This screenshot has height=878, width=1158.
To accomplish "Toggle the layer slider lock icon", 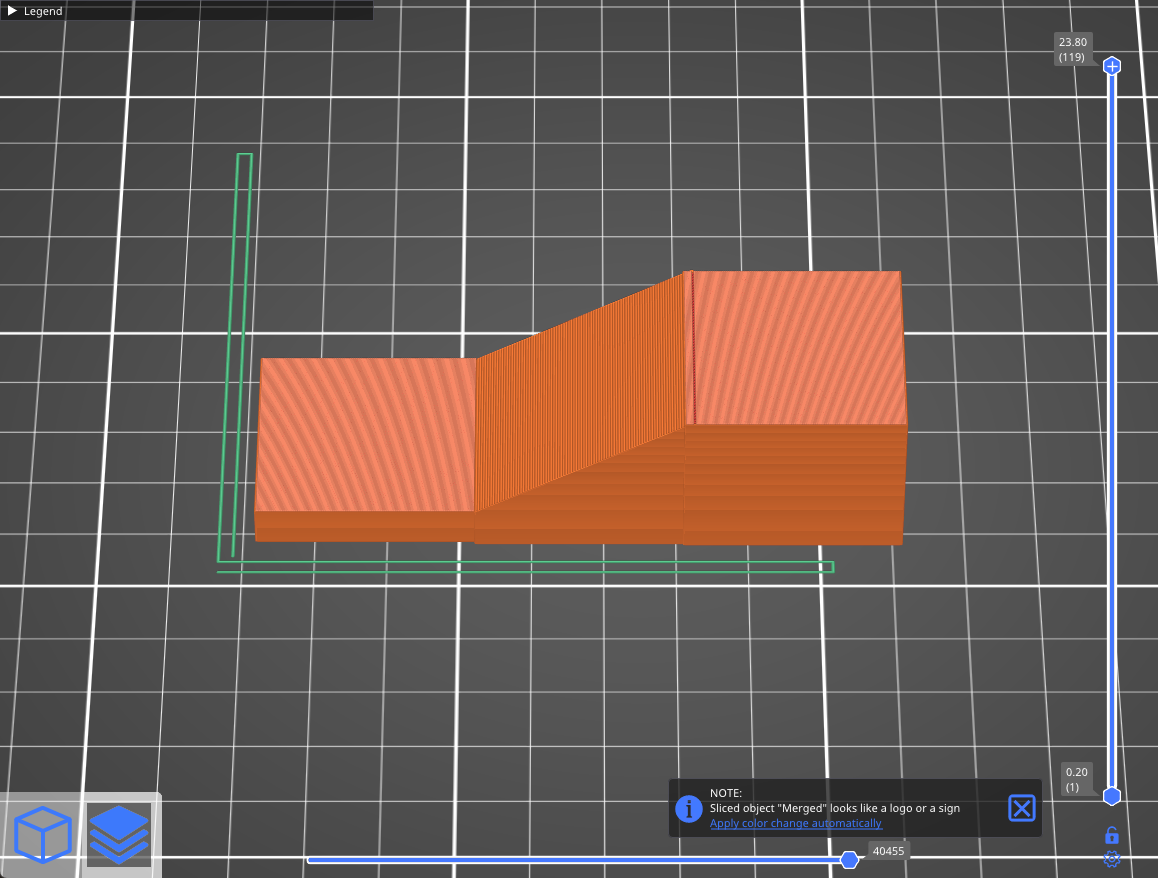I will (x=1111, y=835).
